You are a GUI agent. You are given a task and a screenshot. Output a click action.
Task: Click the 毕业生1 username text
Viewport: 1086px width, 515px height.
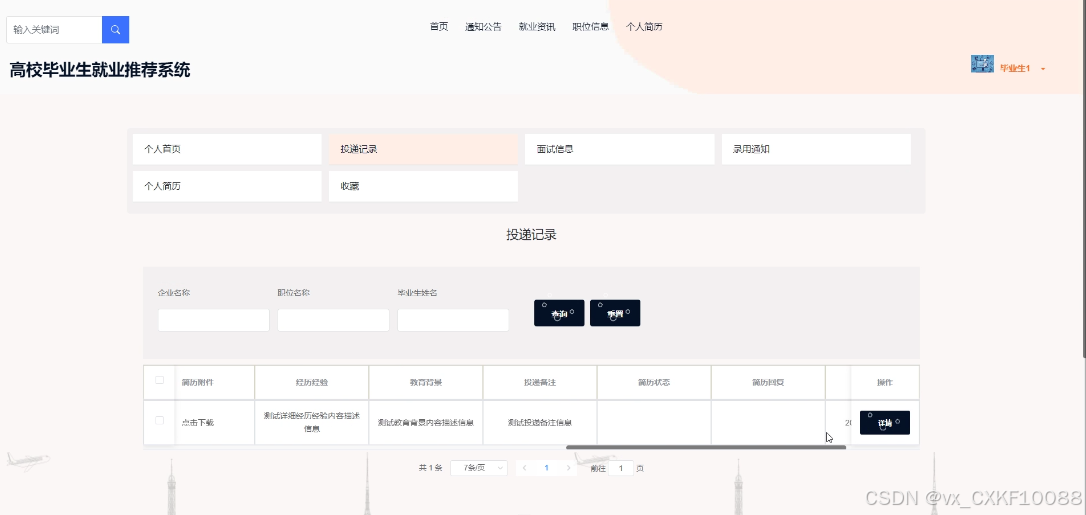click(x=1015, y=69)
